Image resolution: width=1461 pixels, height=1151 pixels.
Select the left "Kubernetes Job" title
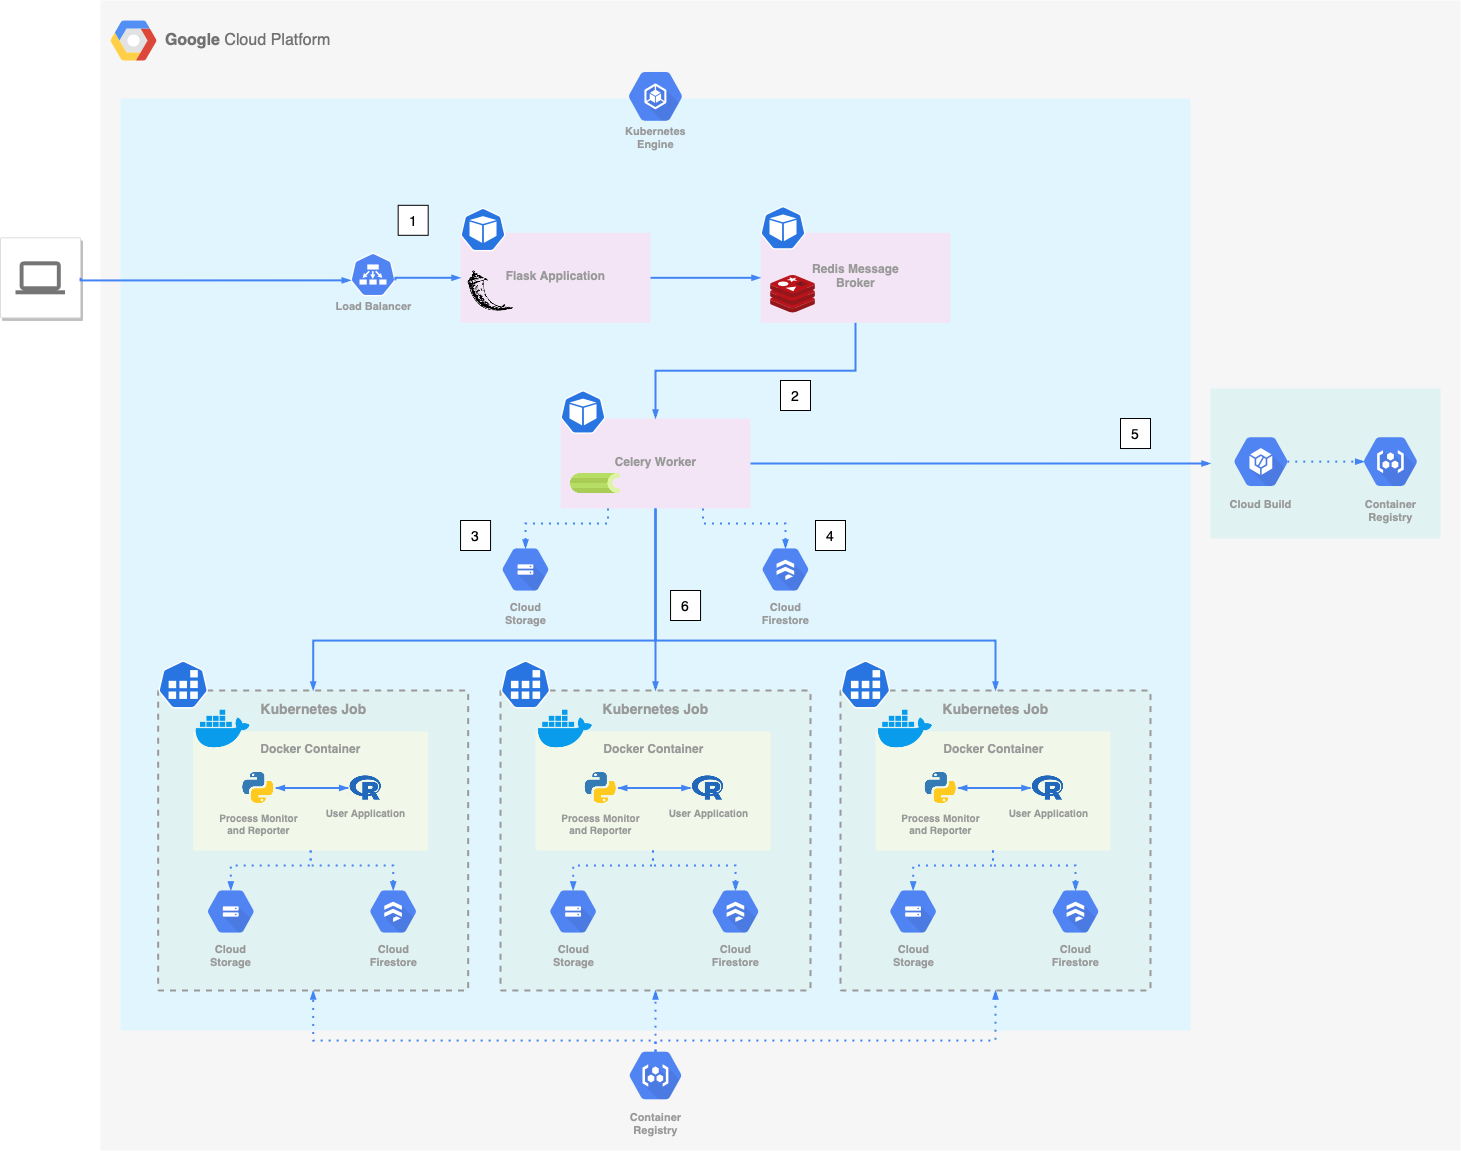click(x=313, y=709)
